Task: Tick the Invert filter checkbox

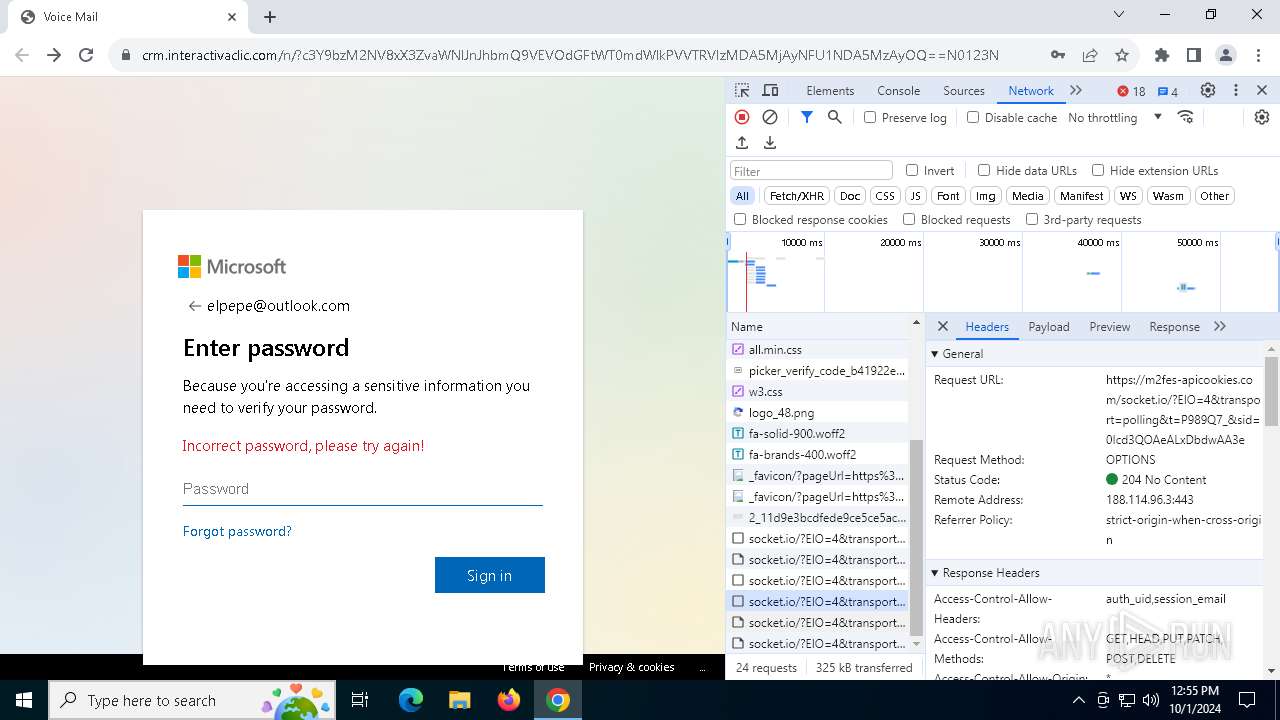Action: point(912,170)
